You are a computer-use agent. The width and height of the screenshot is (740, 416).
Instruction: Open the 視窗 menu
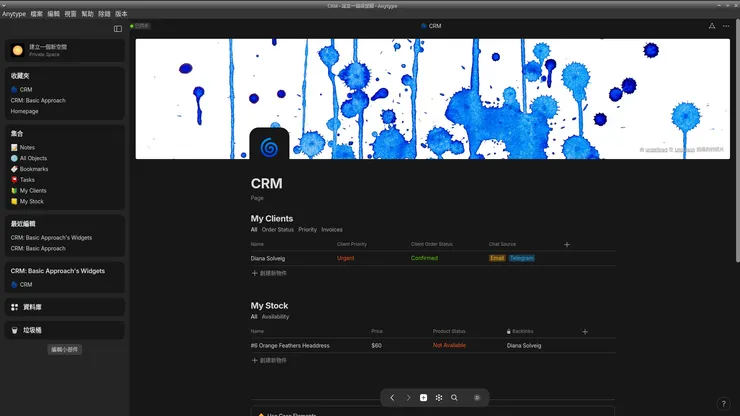(70, 14)
